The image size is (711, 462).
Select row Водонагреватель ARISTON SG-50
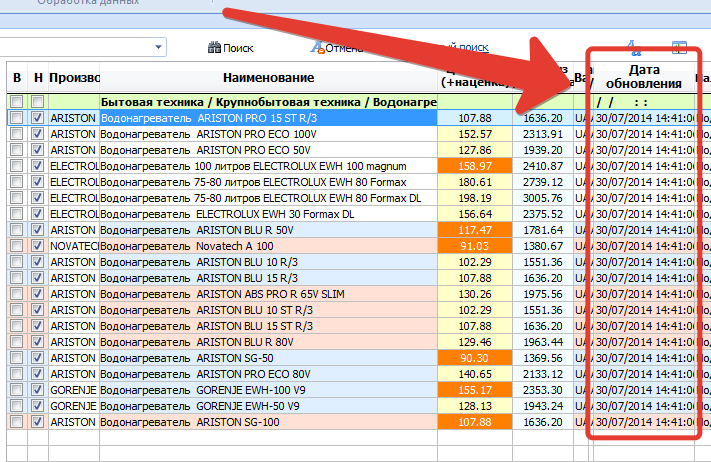[x=268, y=358]
